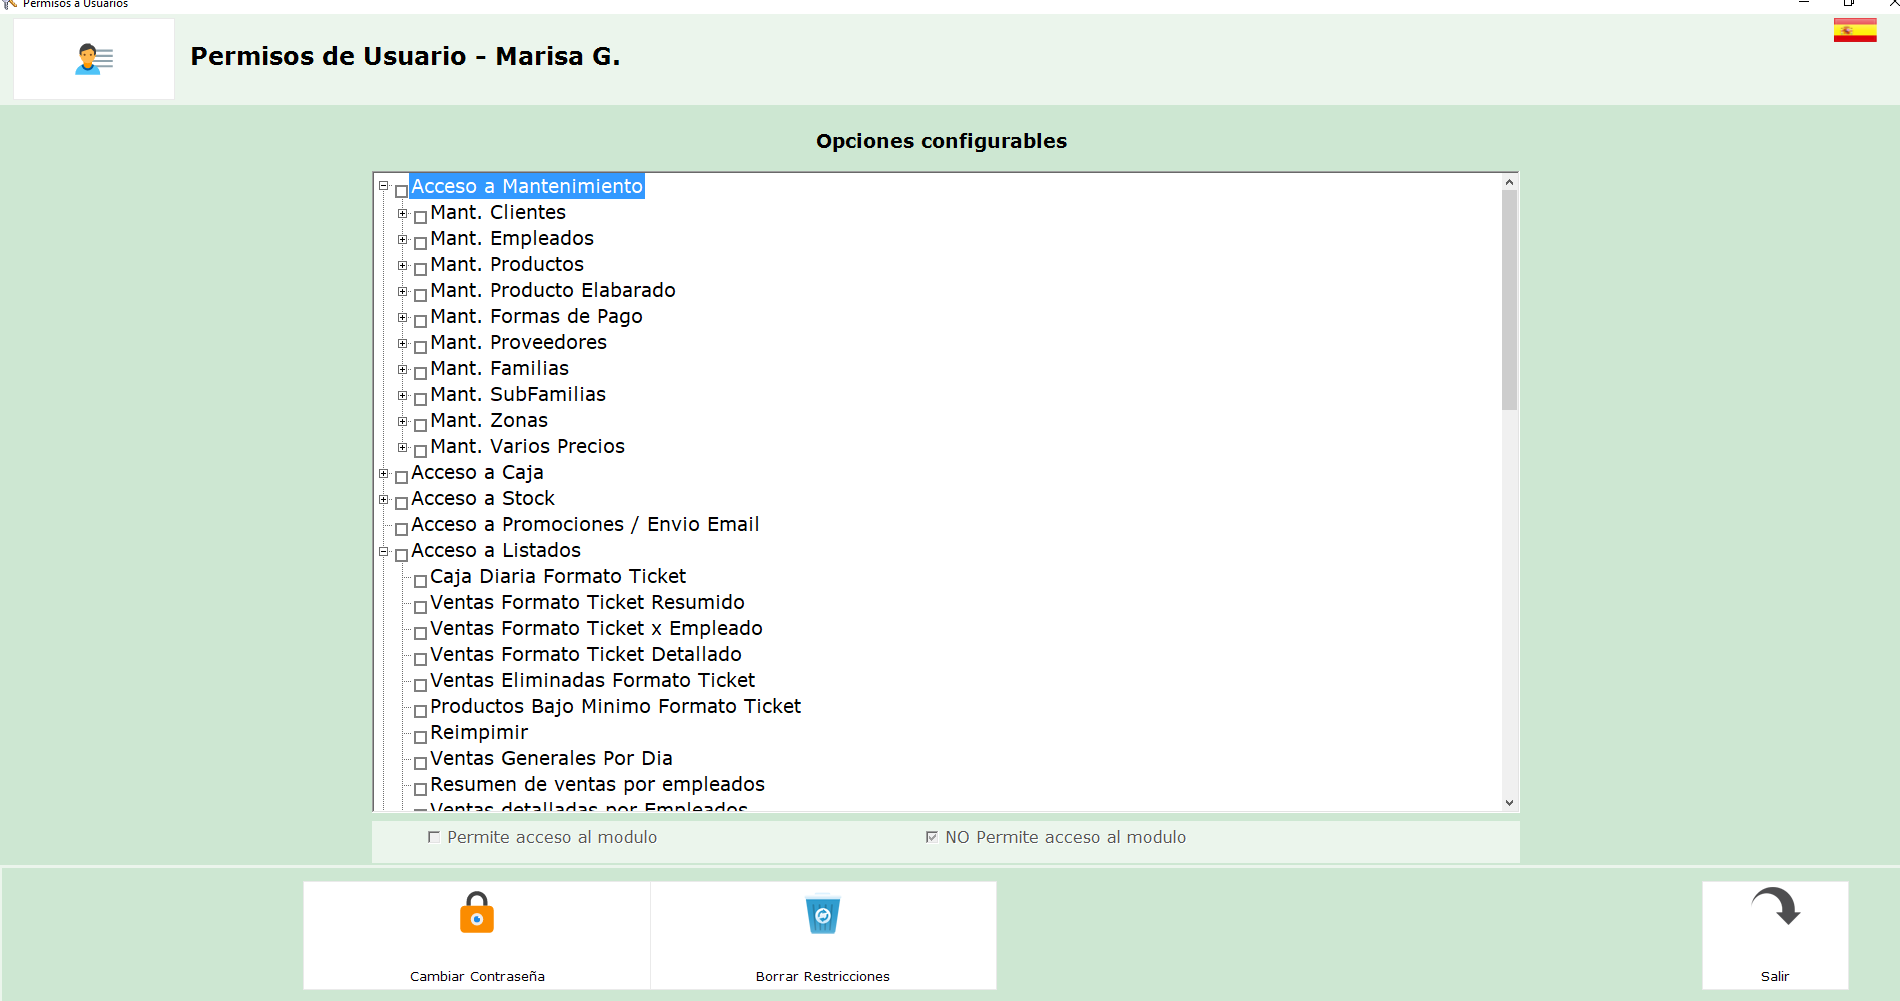Expand the Mant. Productos tree node

[x=402, y=265]
